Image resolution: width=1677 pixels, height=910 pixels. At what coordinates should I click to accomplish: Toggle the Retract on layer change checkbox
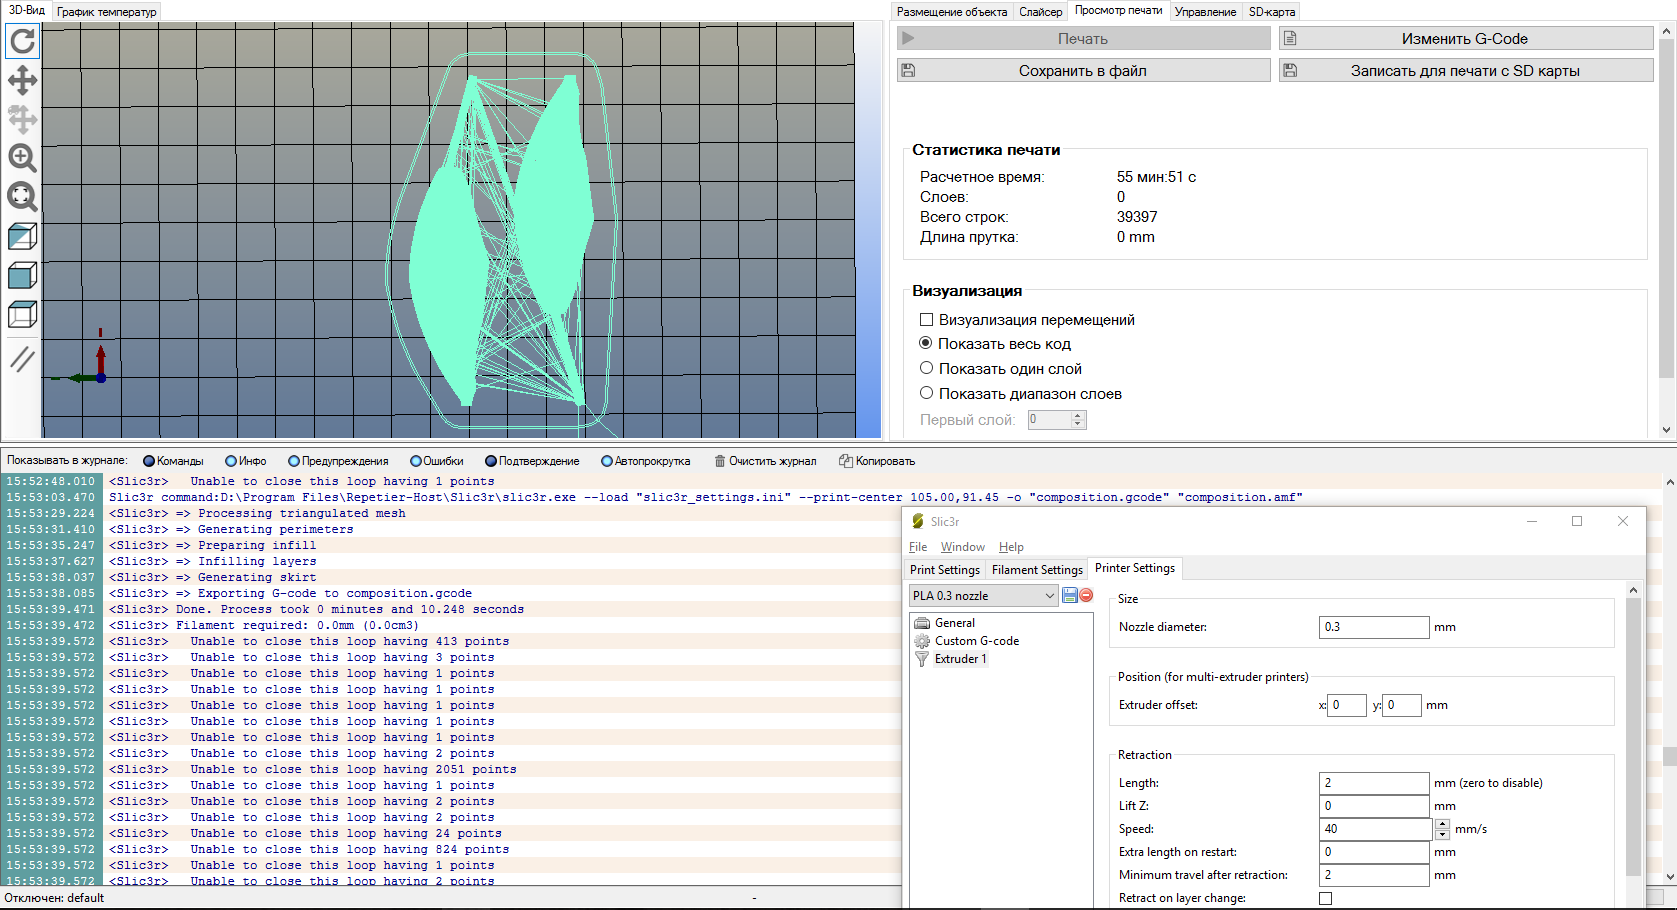[1325, 898]
